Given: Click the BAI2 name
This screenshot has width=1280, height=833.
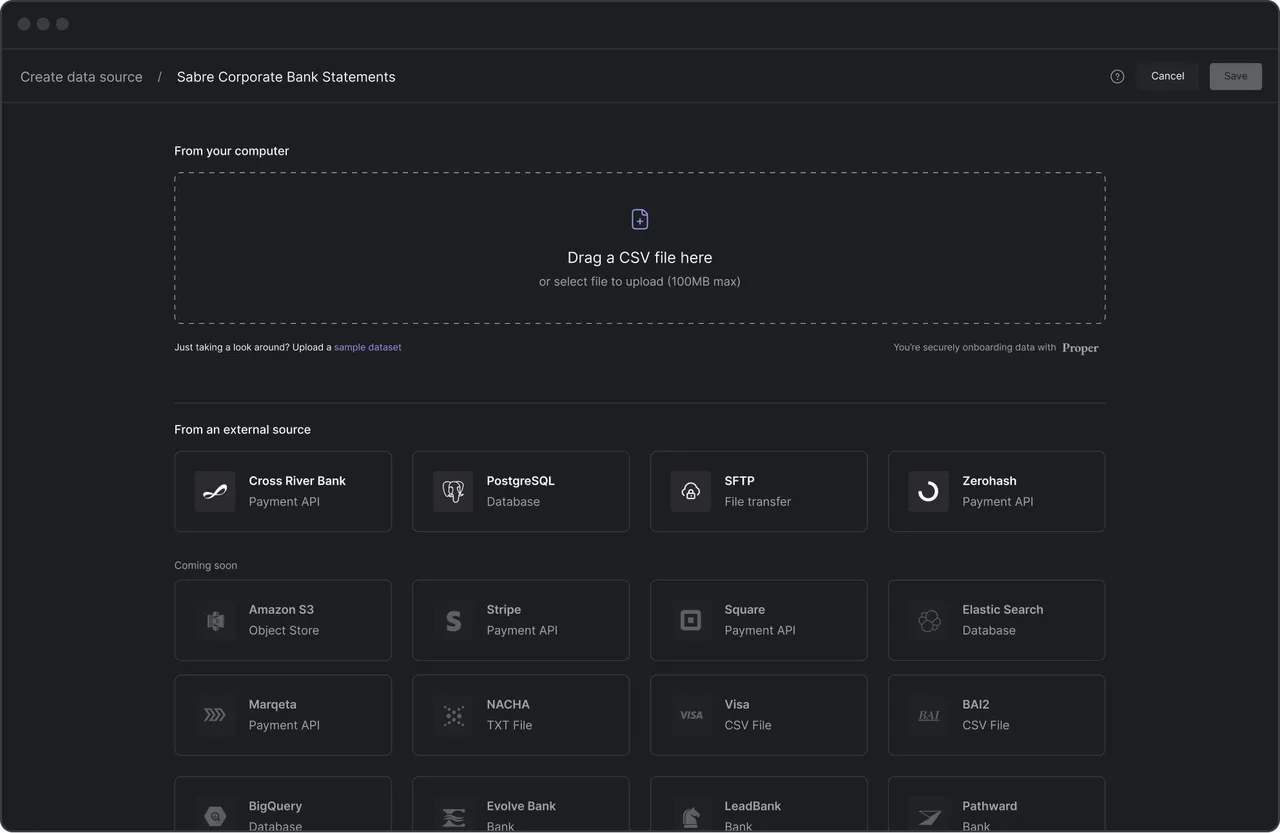Looking at the screenshot, I should (976, 705).
